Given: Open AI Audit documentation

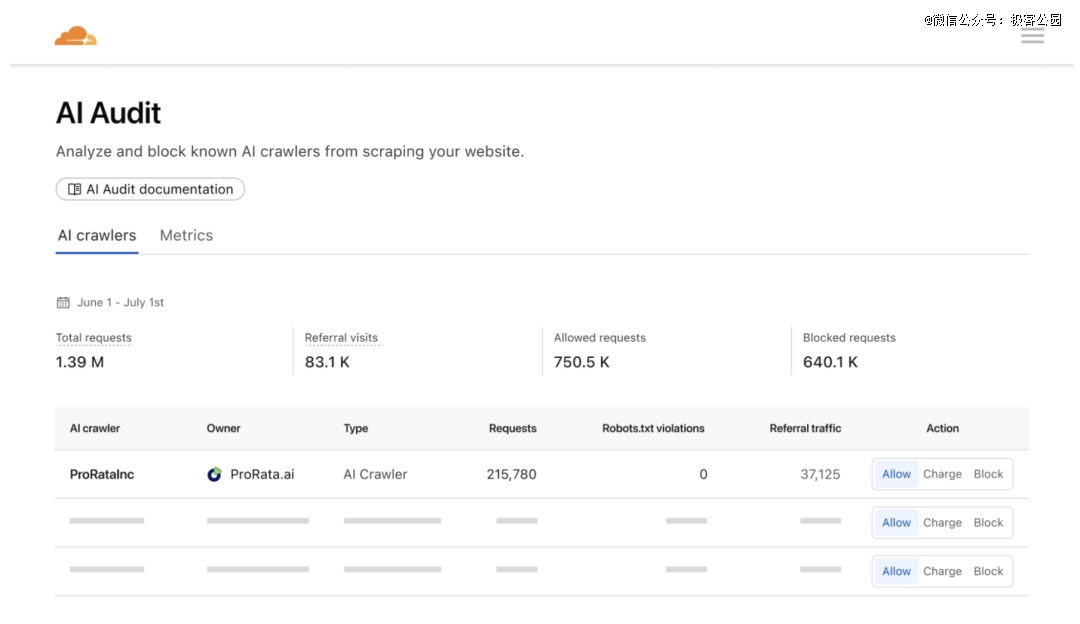Looking at the screenshot, I should tap(150, 189).
